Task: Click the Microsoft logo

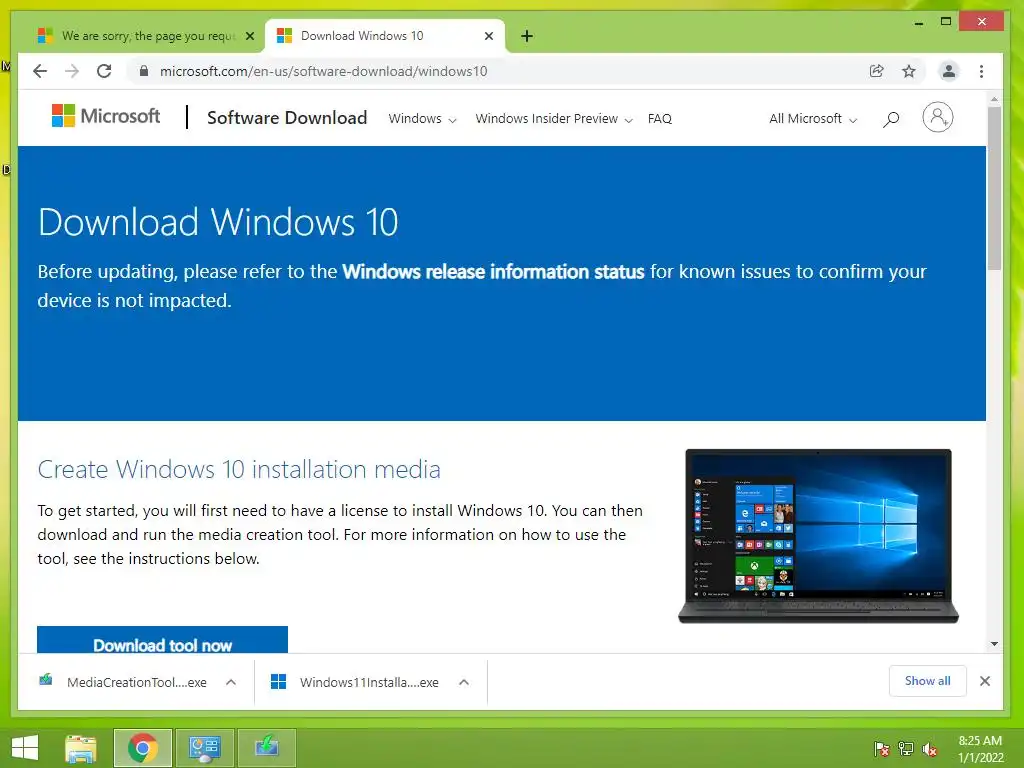Action: 106,116
